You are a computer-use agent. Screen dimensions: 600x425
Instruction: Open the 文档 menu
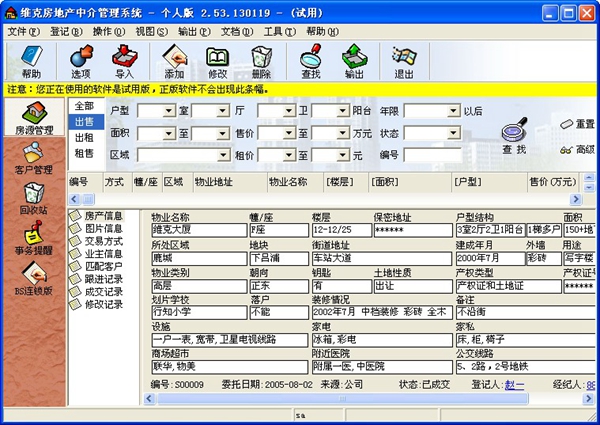(237, 32)
